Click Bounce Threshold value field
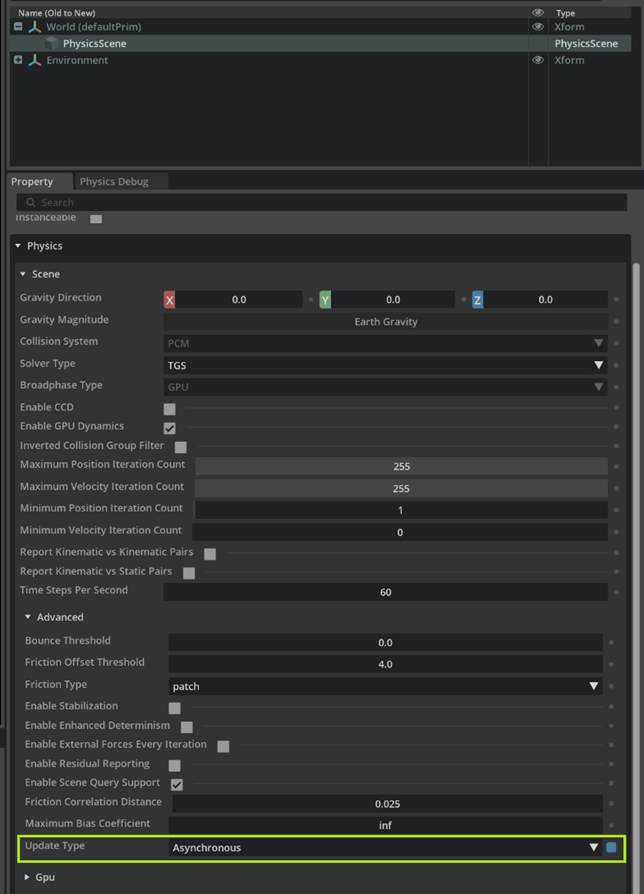Viewport: 644px width, 894px height. click(x=385, y=643)
